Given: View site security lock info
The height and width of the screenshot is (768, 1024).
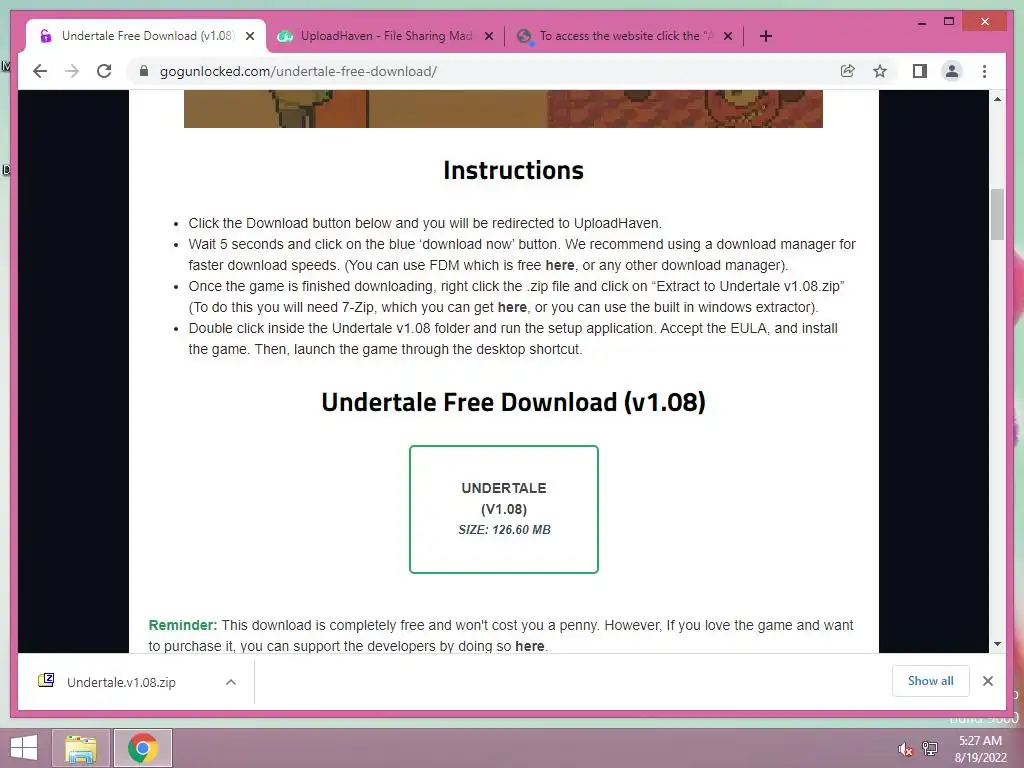Looking at the screenshot, I should click(x=144, y=71).
